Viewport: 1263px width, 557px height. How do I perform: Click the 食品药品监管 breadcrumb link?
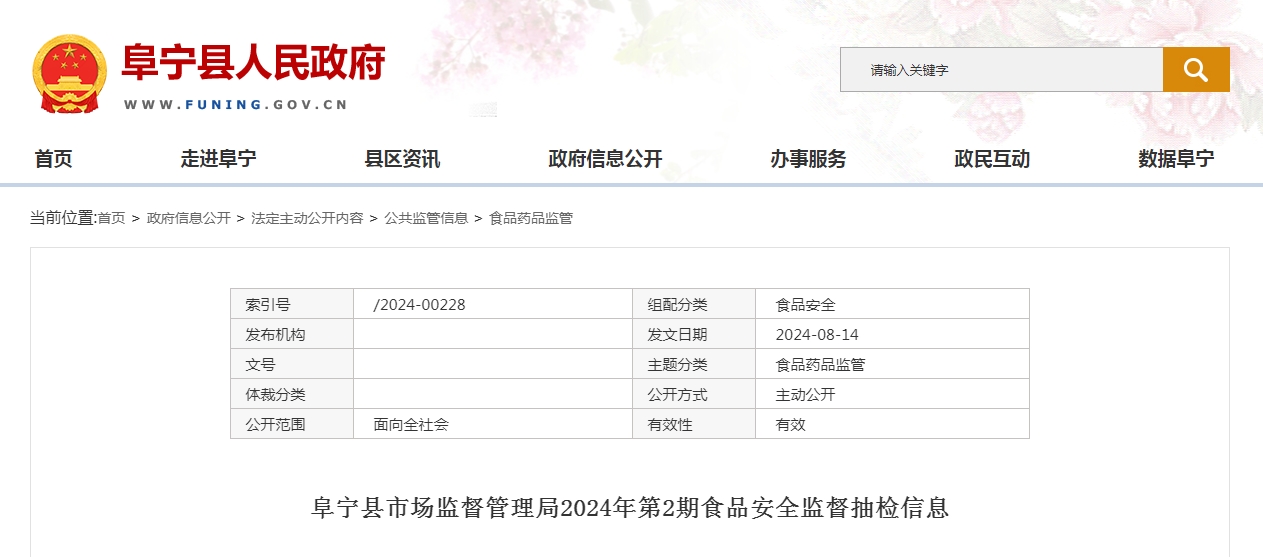pos(531,218)
